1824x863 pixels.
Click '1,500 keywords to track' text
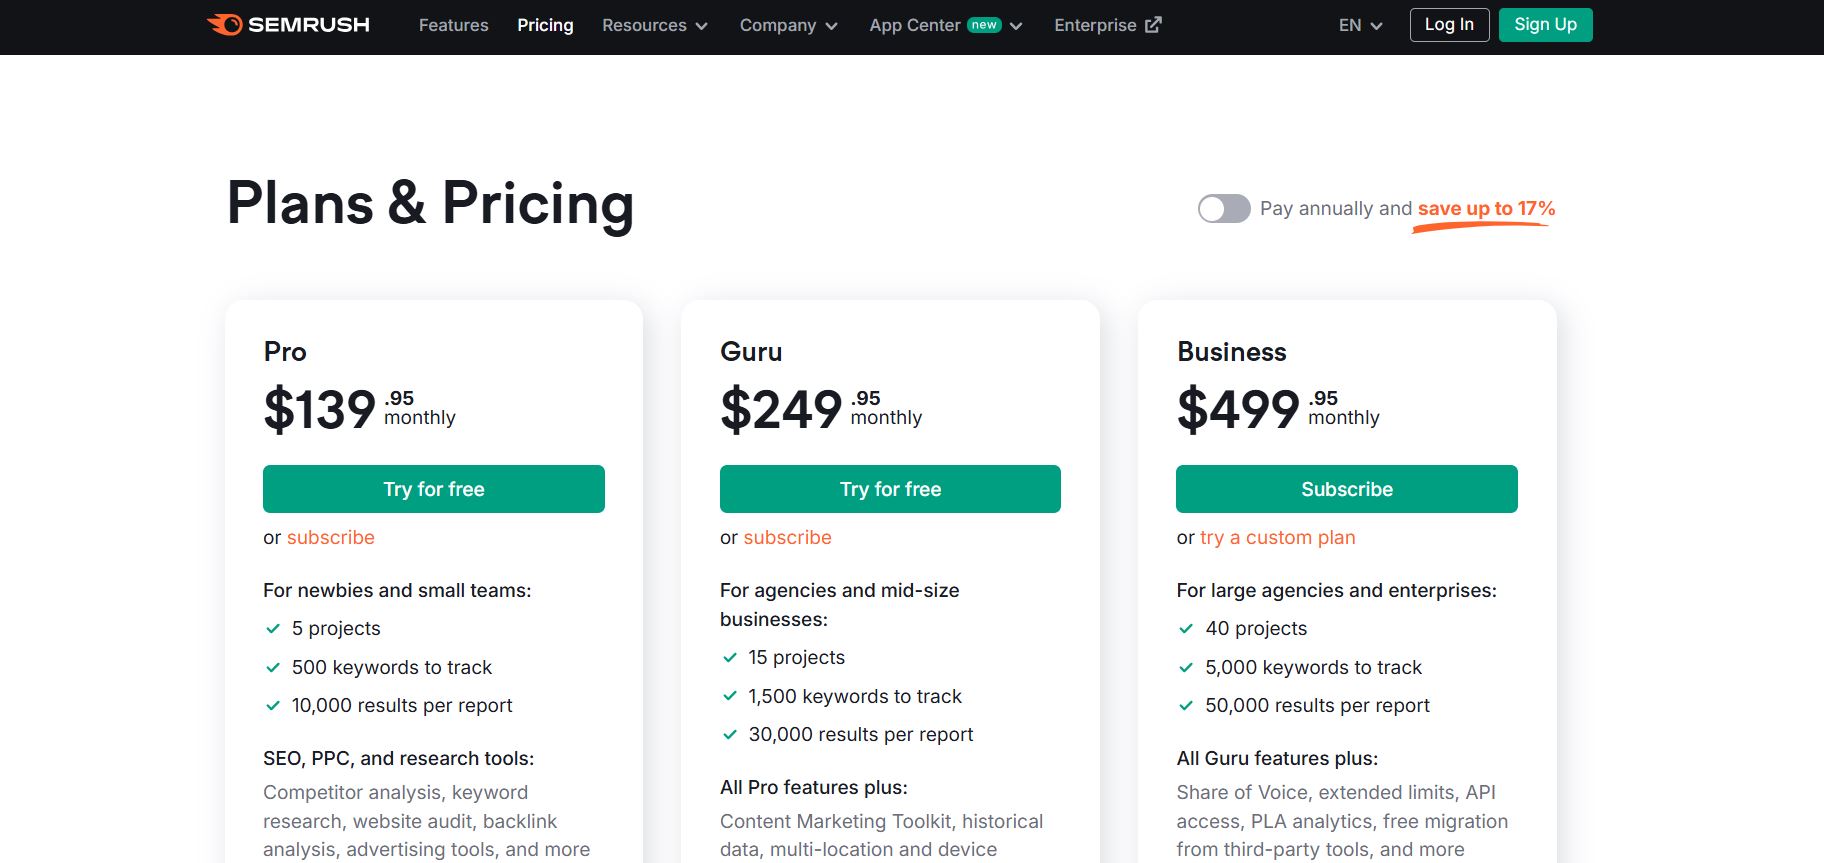coord(855,696)
